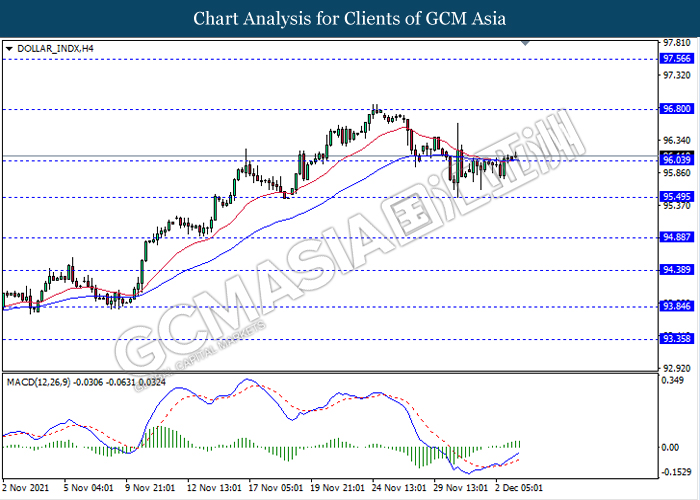Click the 95.495 price level label
The width and height of the screenshot is (700, 500).
click(x=677, y=197)
